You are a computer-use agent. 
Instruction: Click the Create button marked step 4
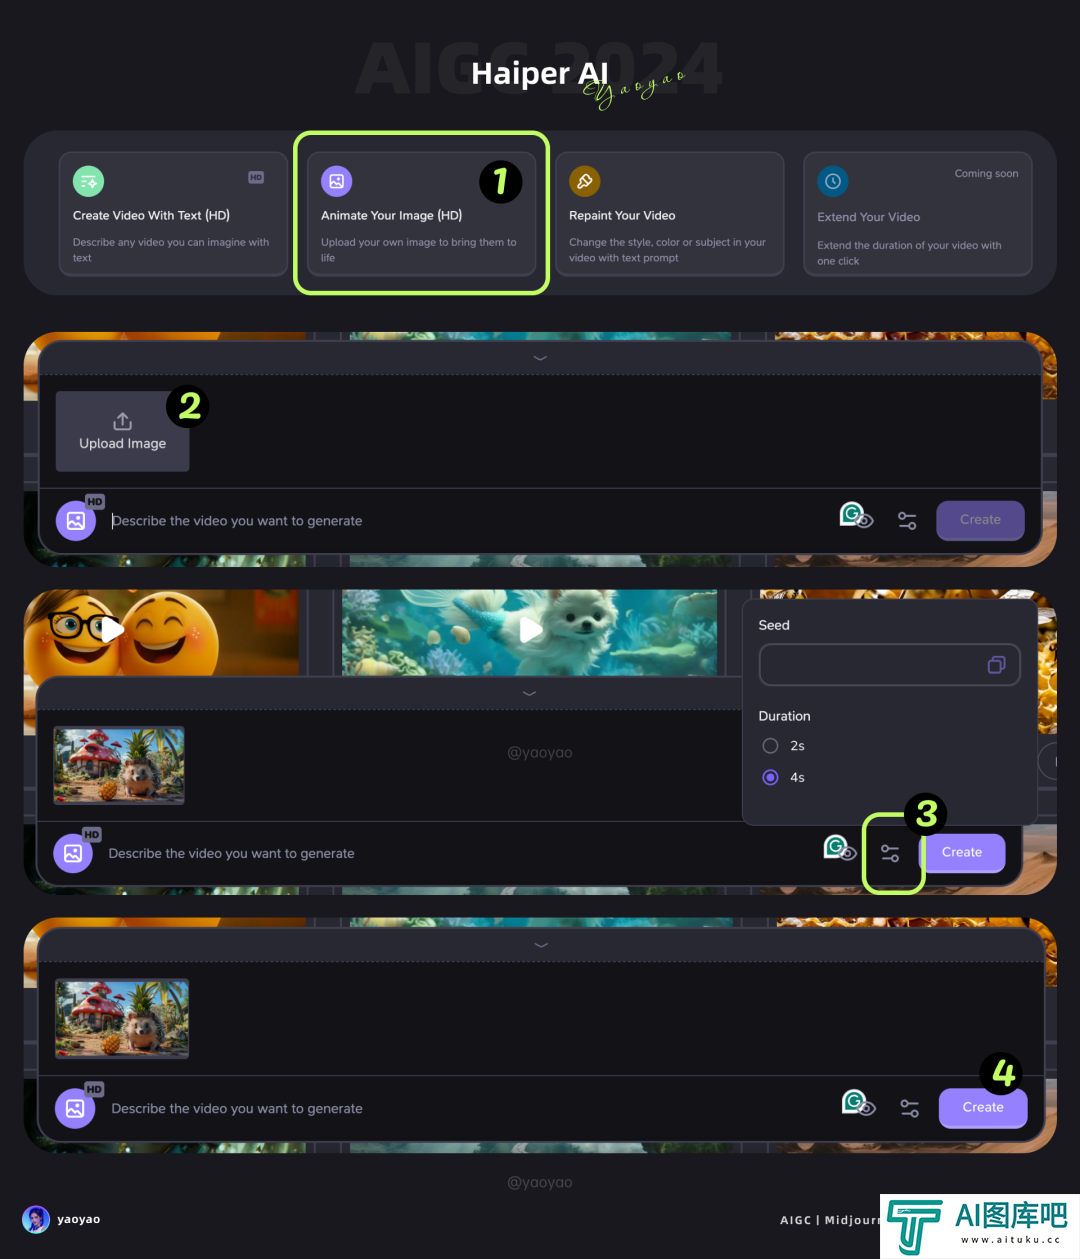click(983, 1108)
